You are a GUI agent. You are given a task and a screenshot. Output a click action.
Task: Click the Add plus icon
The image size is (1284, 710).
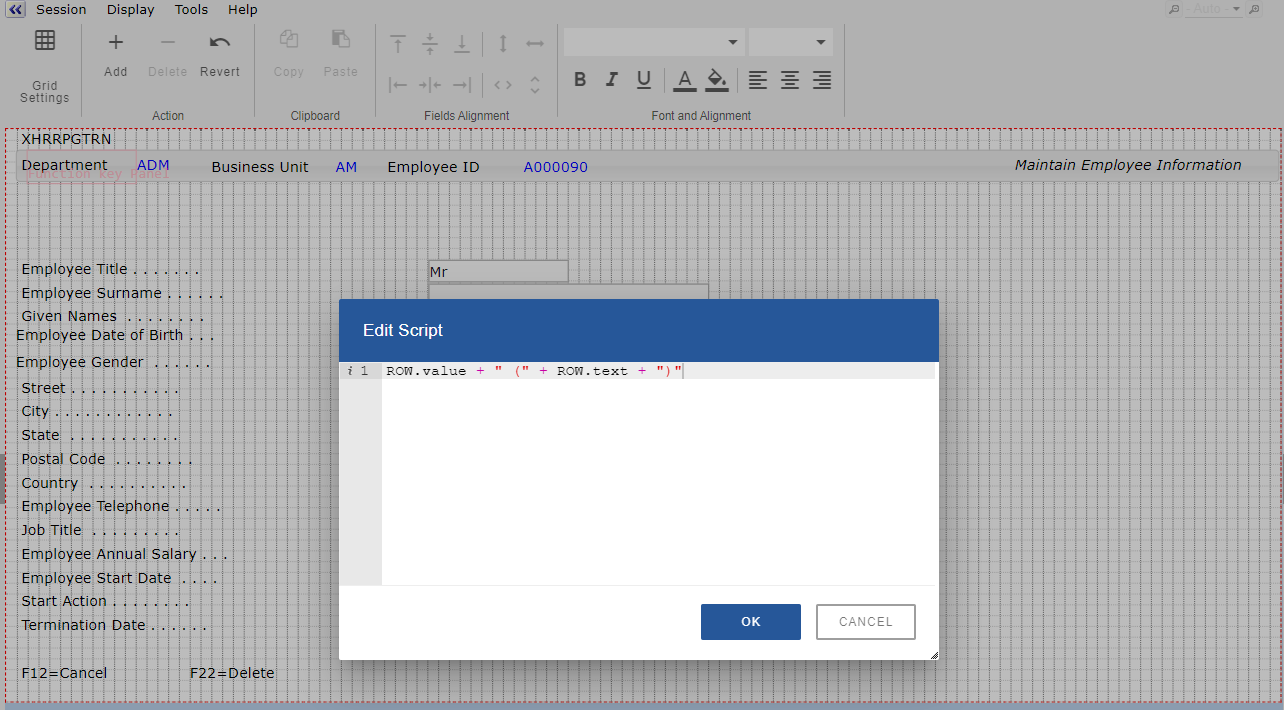[x=116, y=42]
